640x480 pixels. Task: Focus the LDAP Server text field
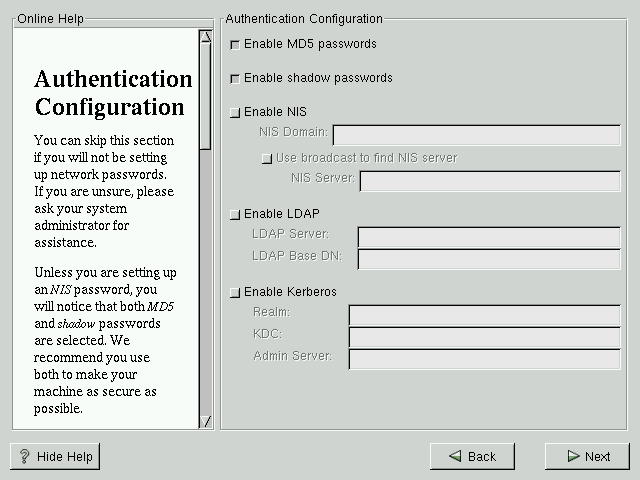tap(488, 237)
